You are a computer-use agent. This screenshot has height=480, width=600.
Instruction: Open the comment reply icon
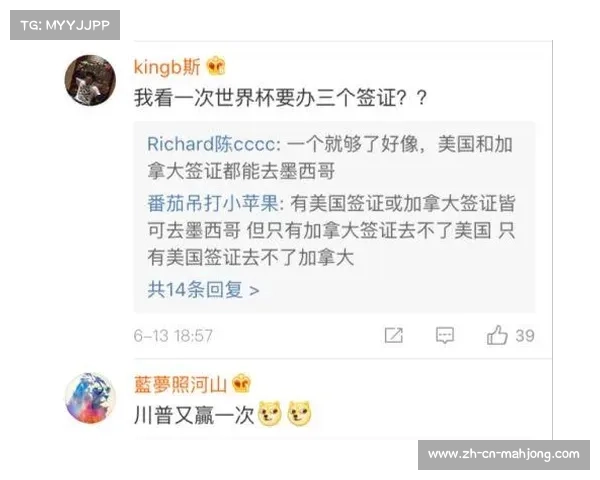445,336
